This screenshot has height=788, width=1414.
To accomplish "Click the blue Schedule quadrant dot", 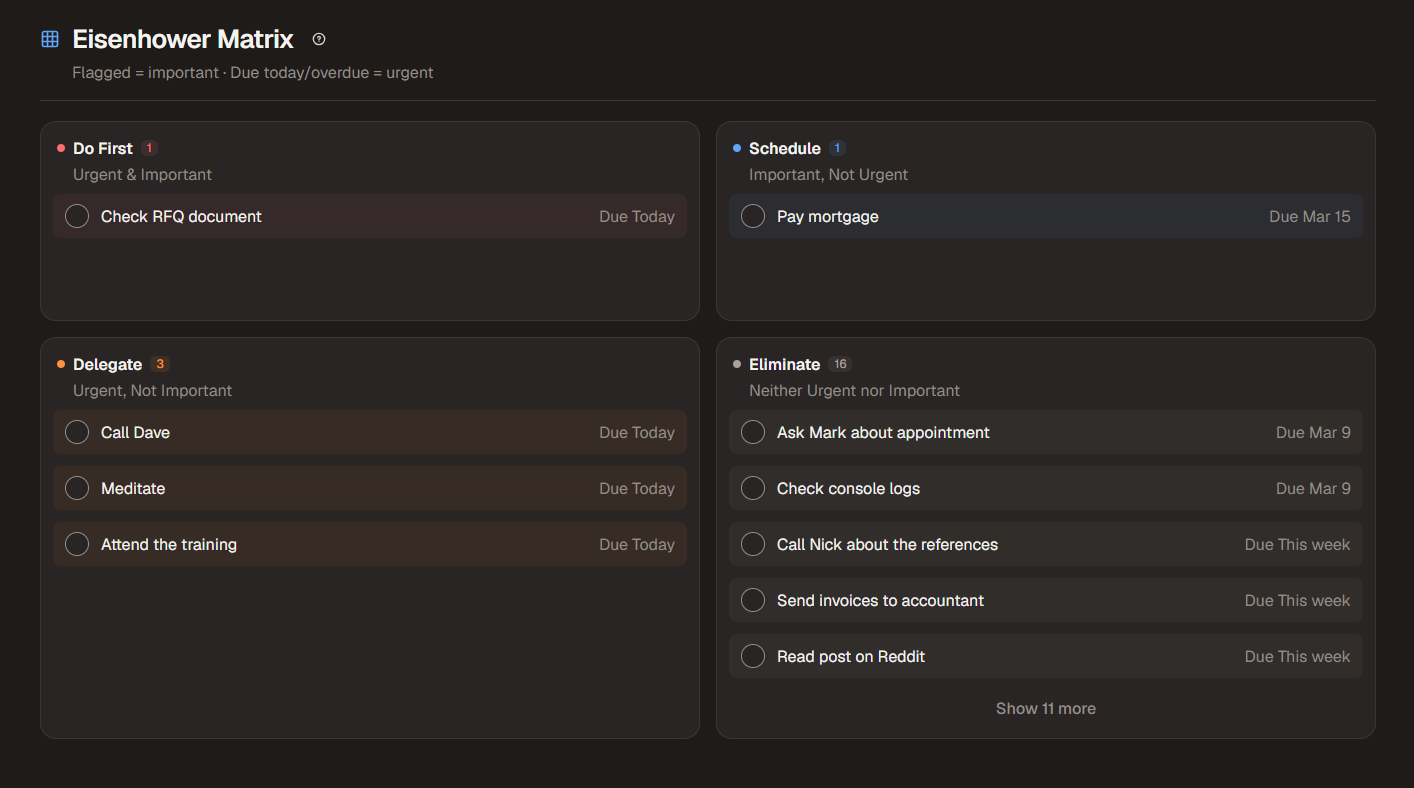I will click(737, 148).
